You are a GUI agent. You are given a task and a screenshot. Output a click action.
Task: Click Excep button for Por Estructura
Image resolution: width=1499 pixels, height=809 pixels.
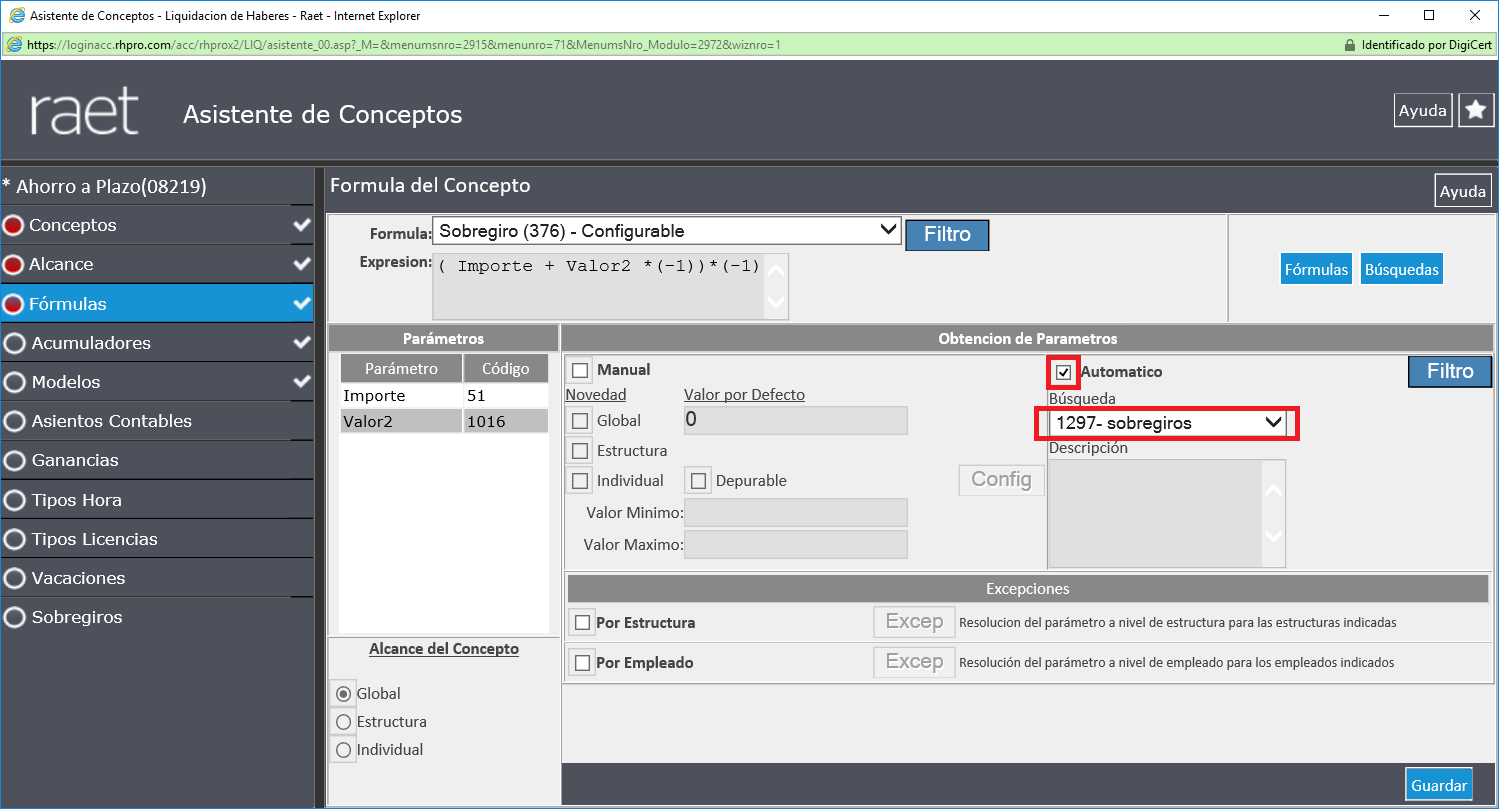pos(914,622)
